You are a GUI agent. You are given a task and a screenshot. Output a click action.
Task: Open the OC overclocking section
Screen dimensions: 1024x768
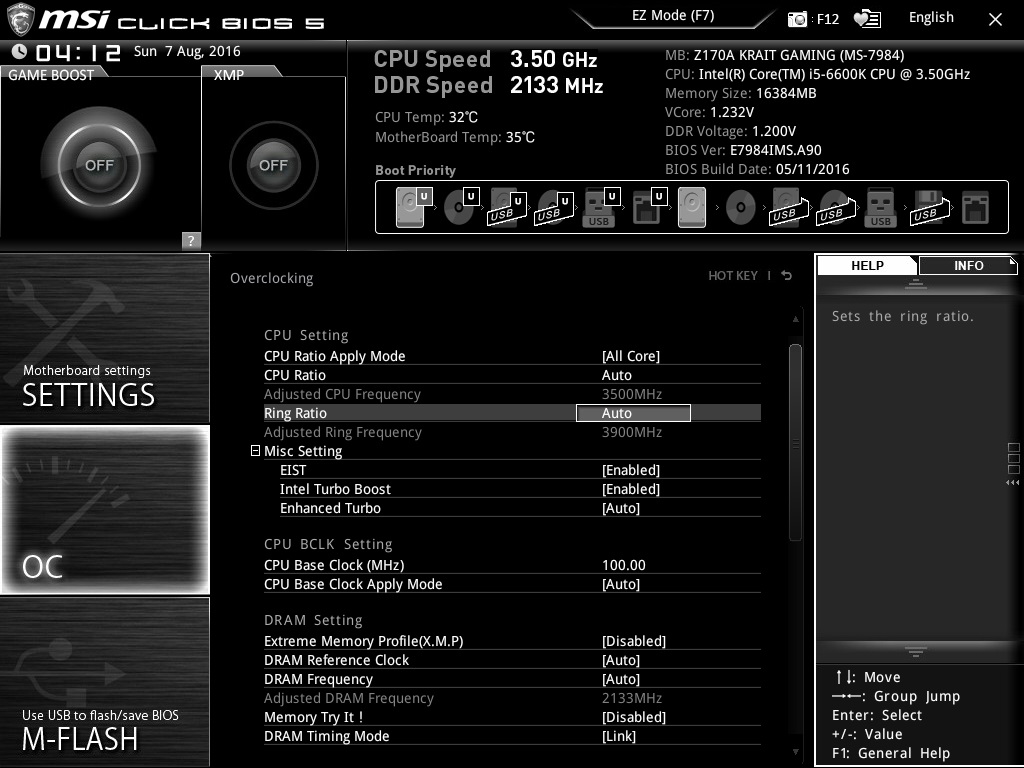pos(104,510)
